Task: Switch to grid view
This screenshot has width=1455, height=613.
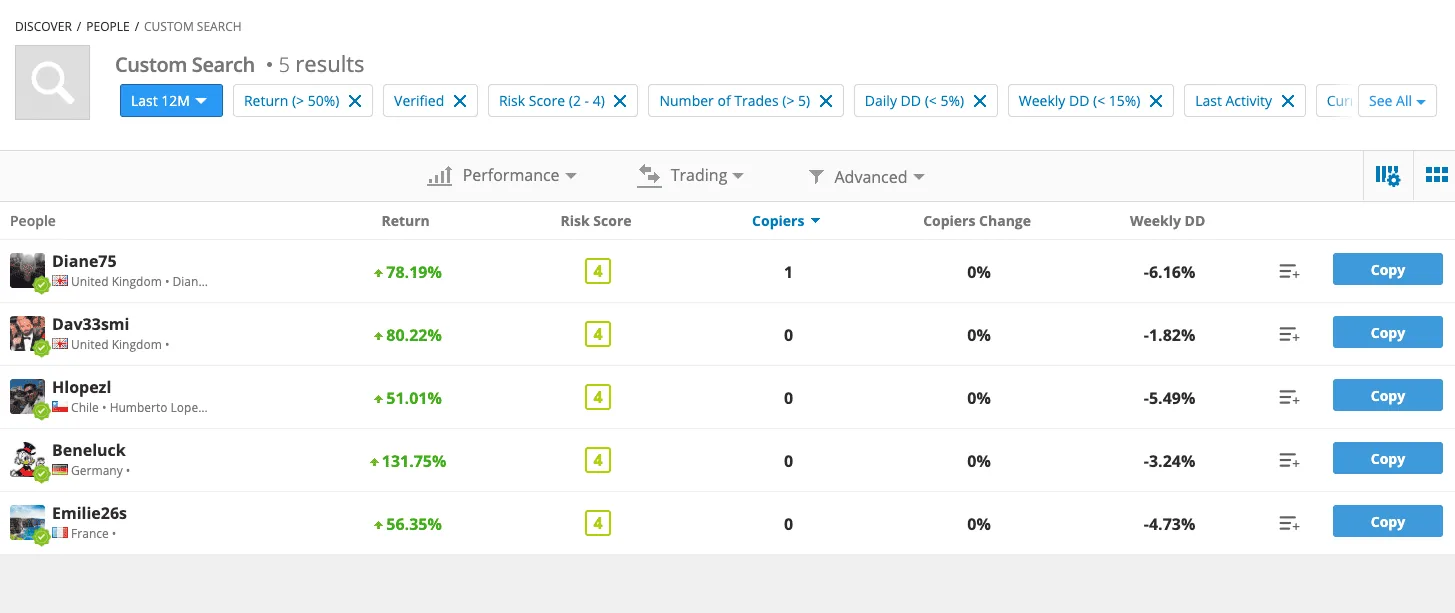Action: (1437, 176)
